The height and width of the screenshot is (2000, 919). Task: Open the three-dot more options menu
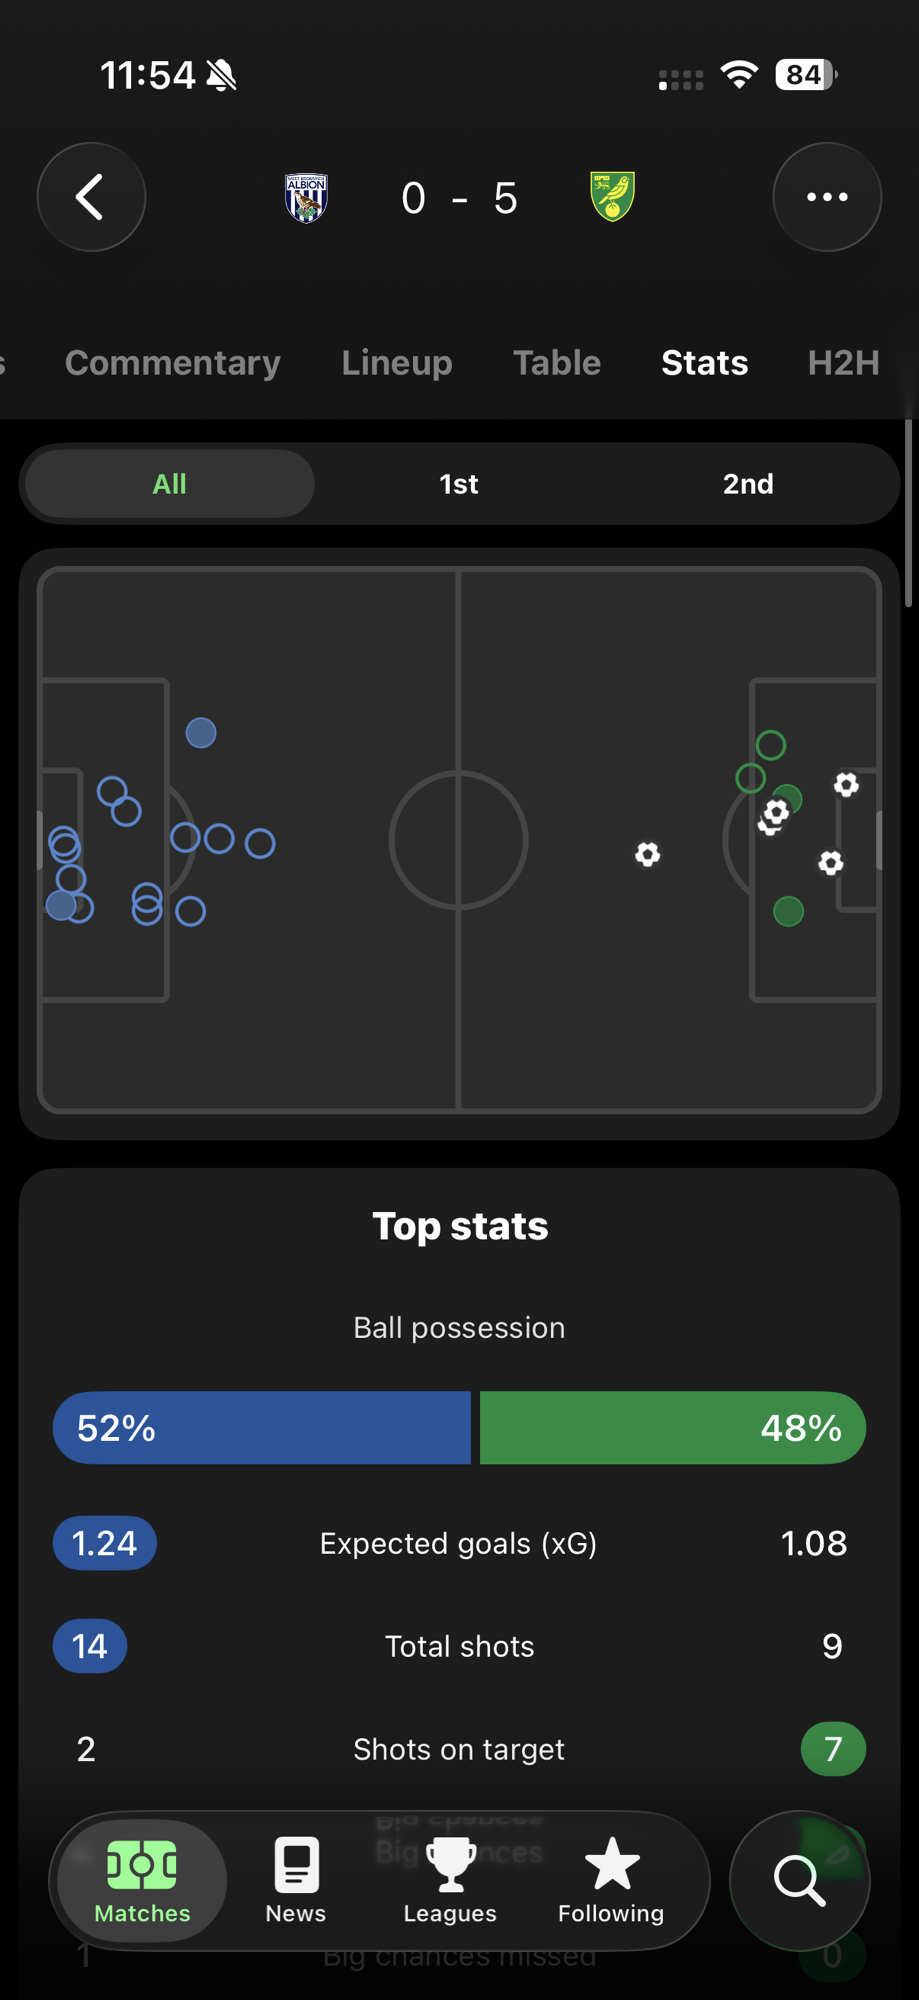pyautogui.click(x=827, y=197)
